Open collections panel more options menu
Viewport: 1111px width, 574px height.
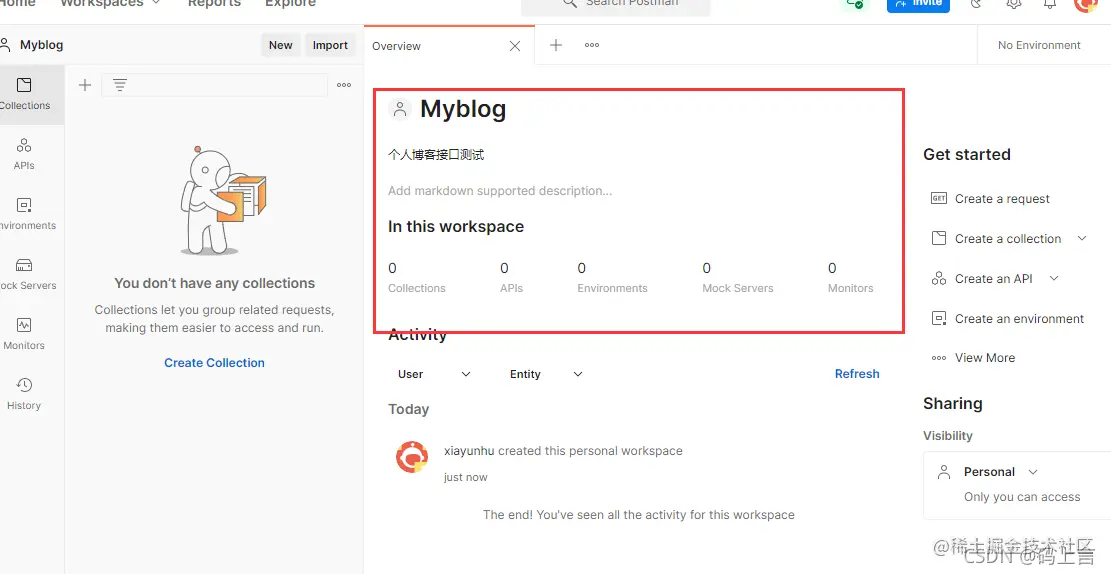[344, 85]
